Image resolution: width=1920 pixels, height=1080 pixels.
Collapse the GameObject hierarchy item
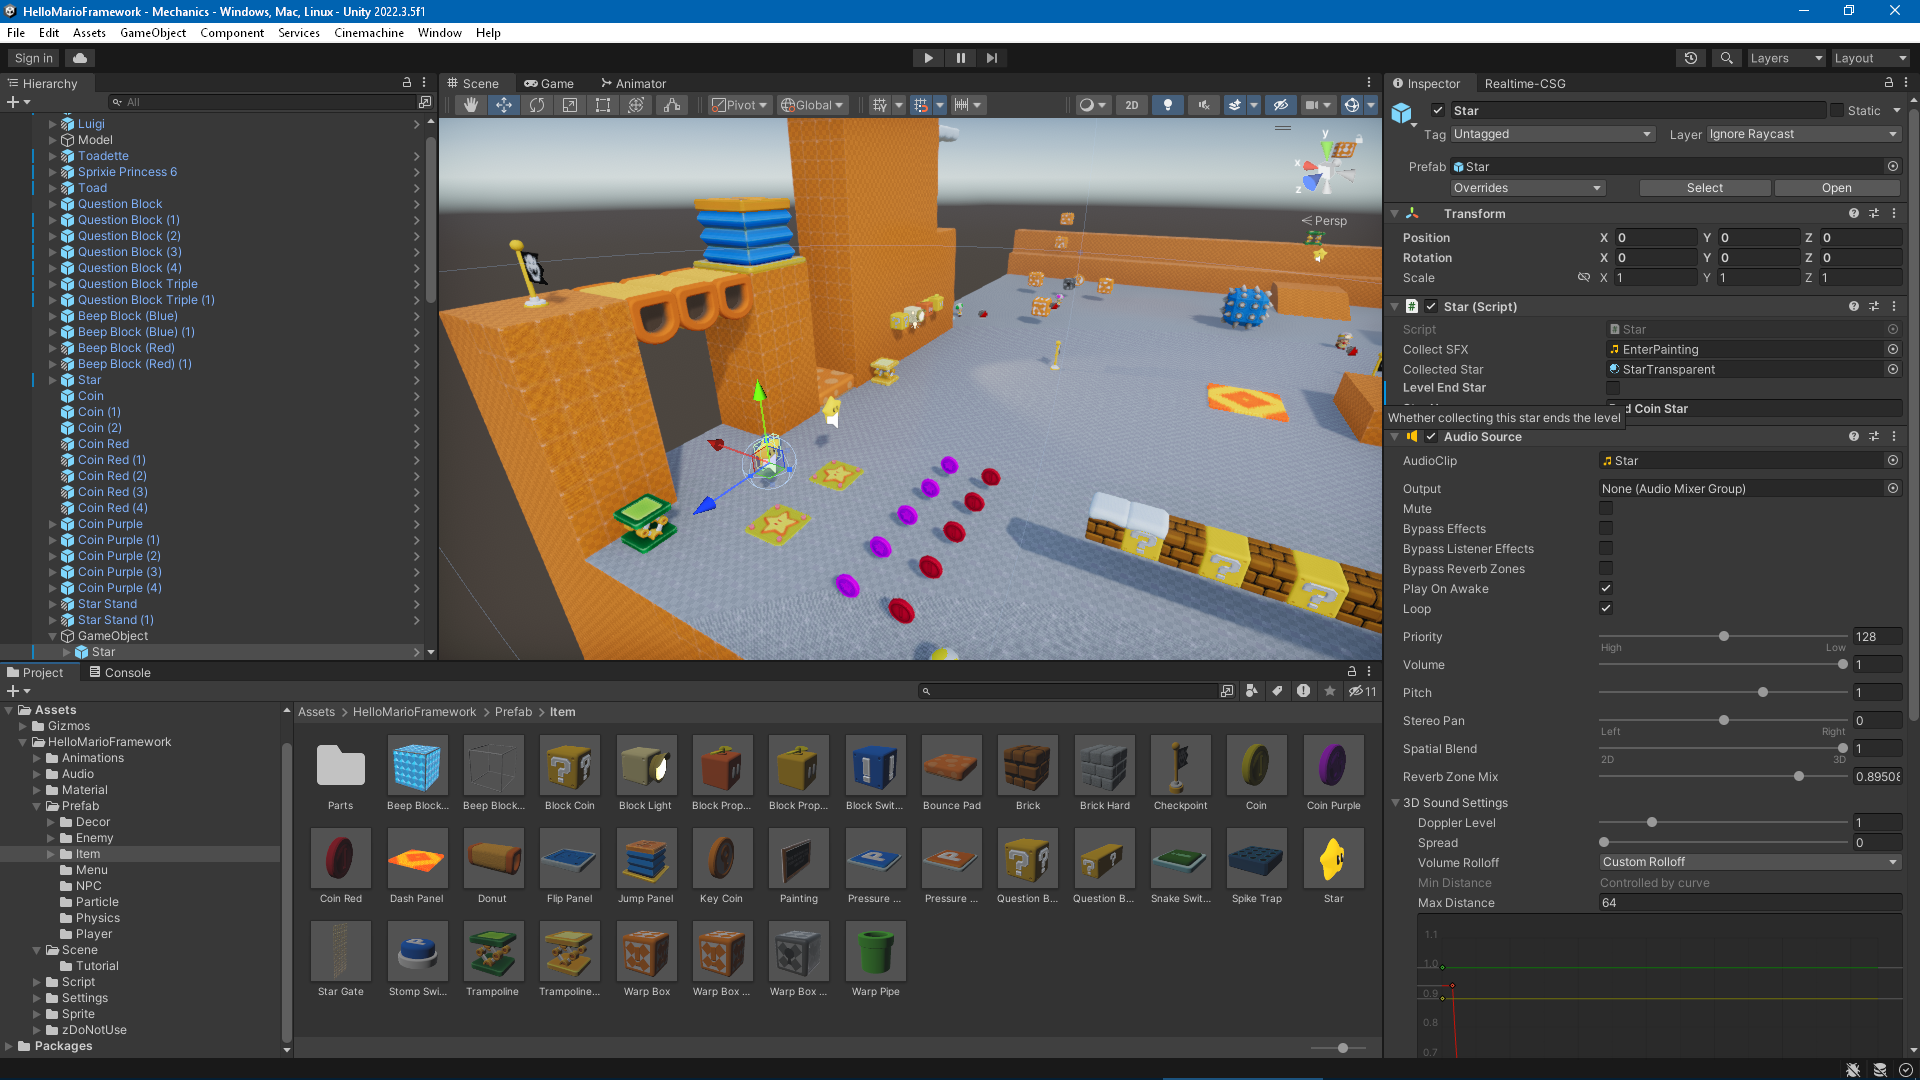coord(53,636)
